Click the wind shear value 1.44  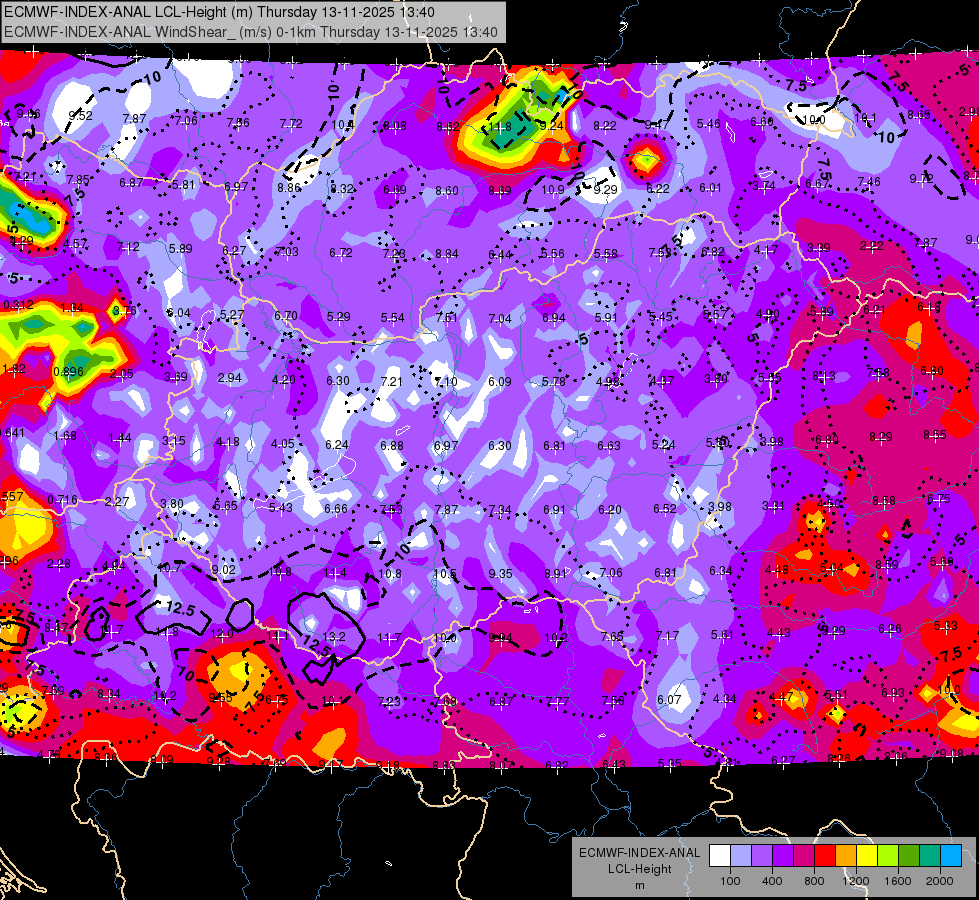point(120,438)
